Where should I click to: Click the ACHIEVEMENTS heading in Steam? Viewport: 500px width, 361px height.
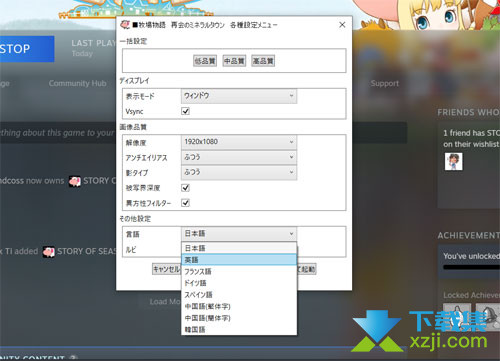468,236
